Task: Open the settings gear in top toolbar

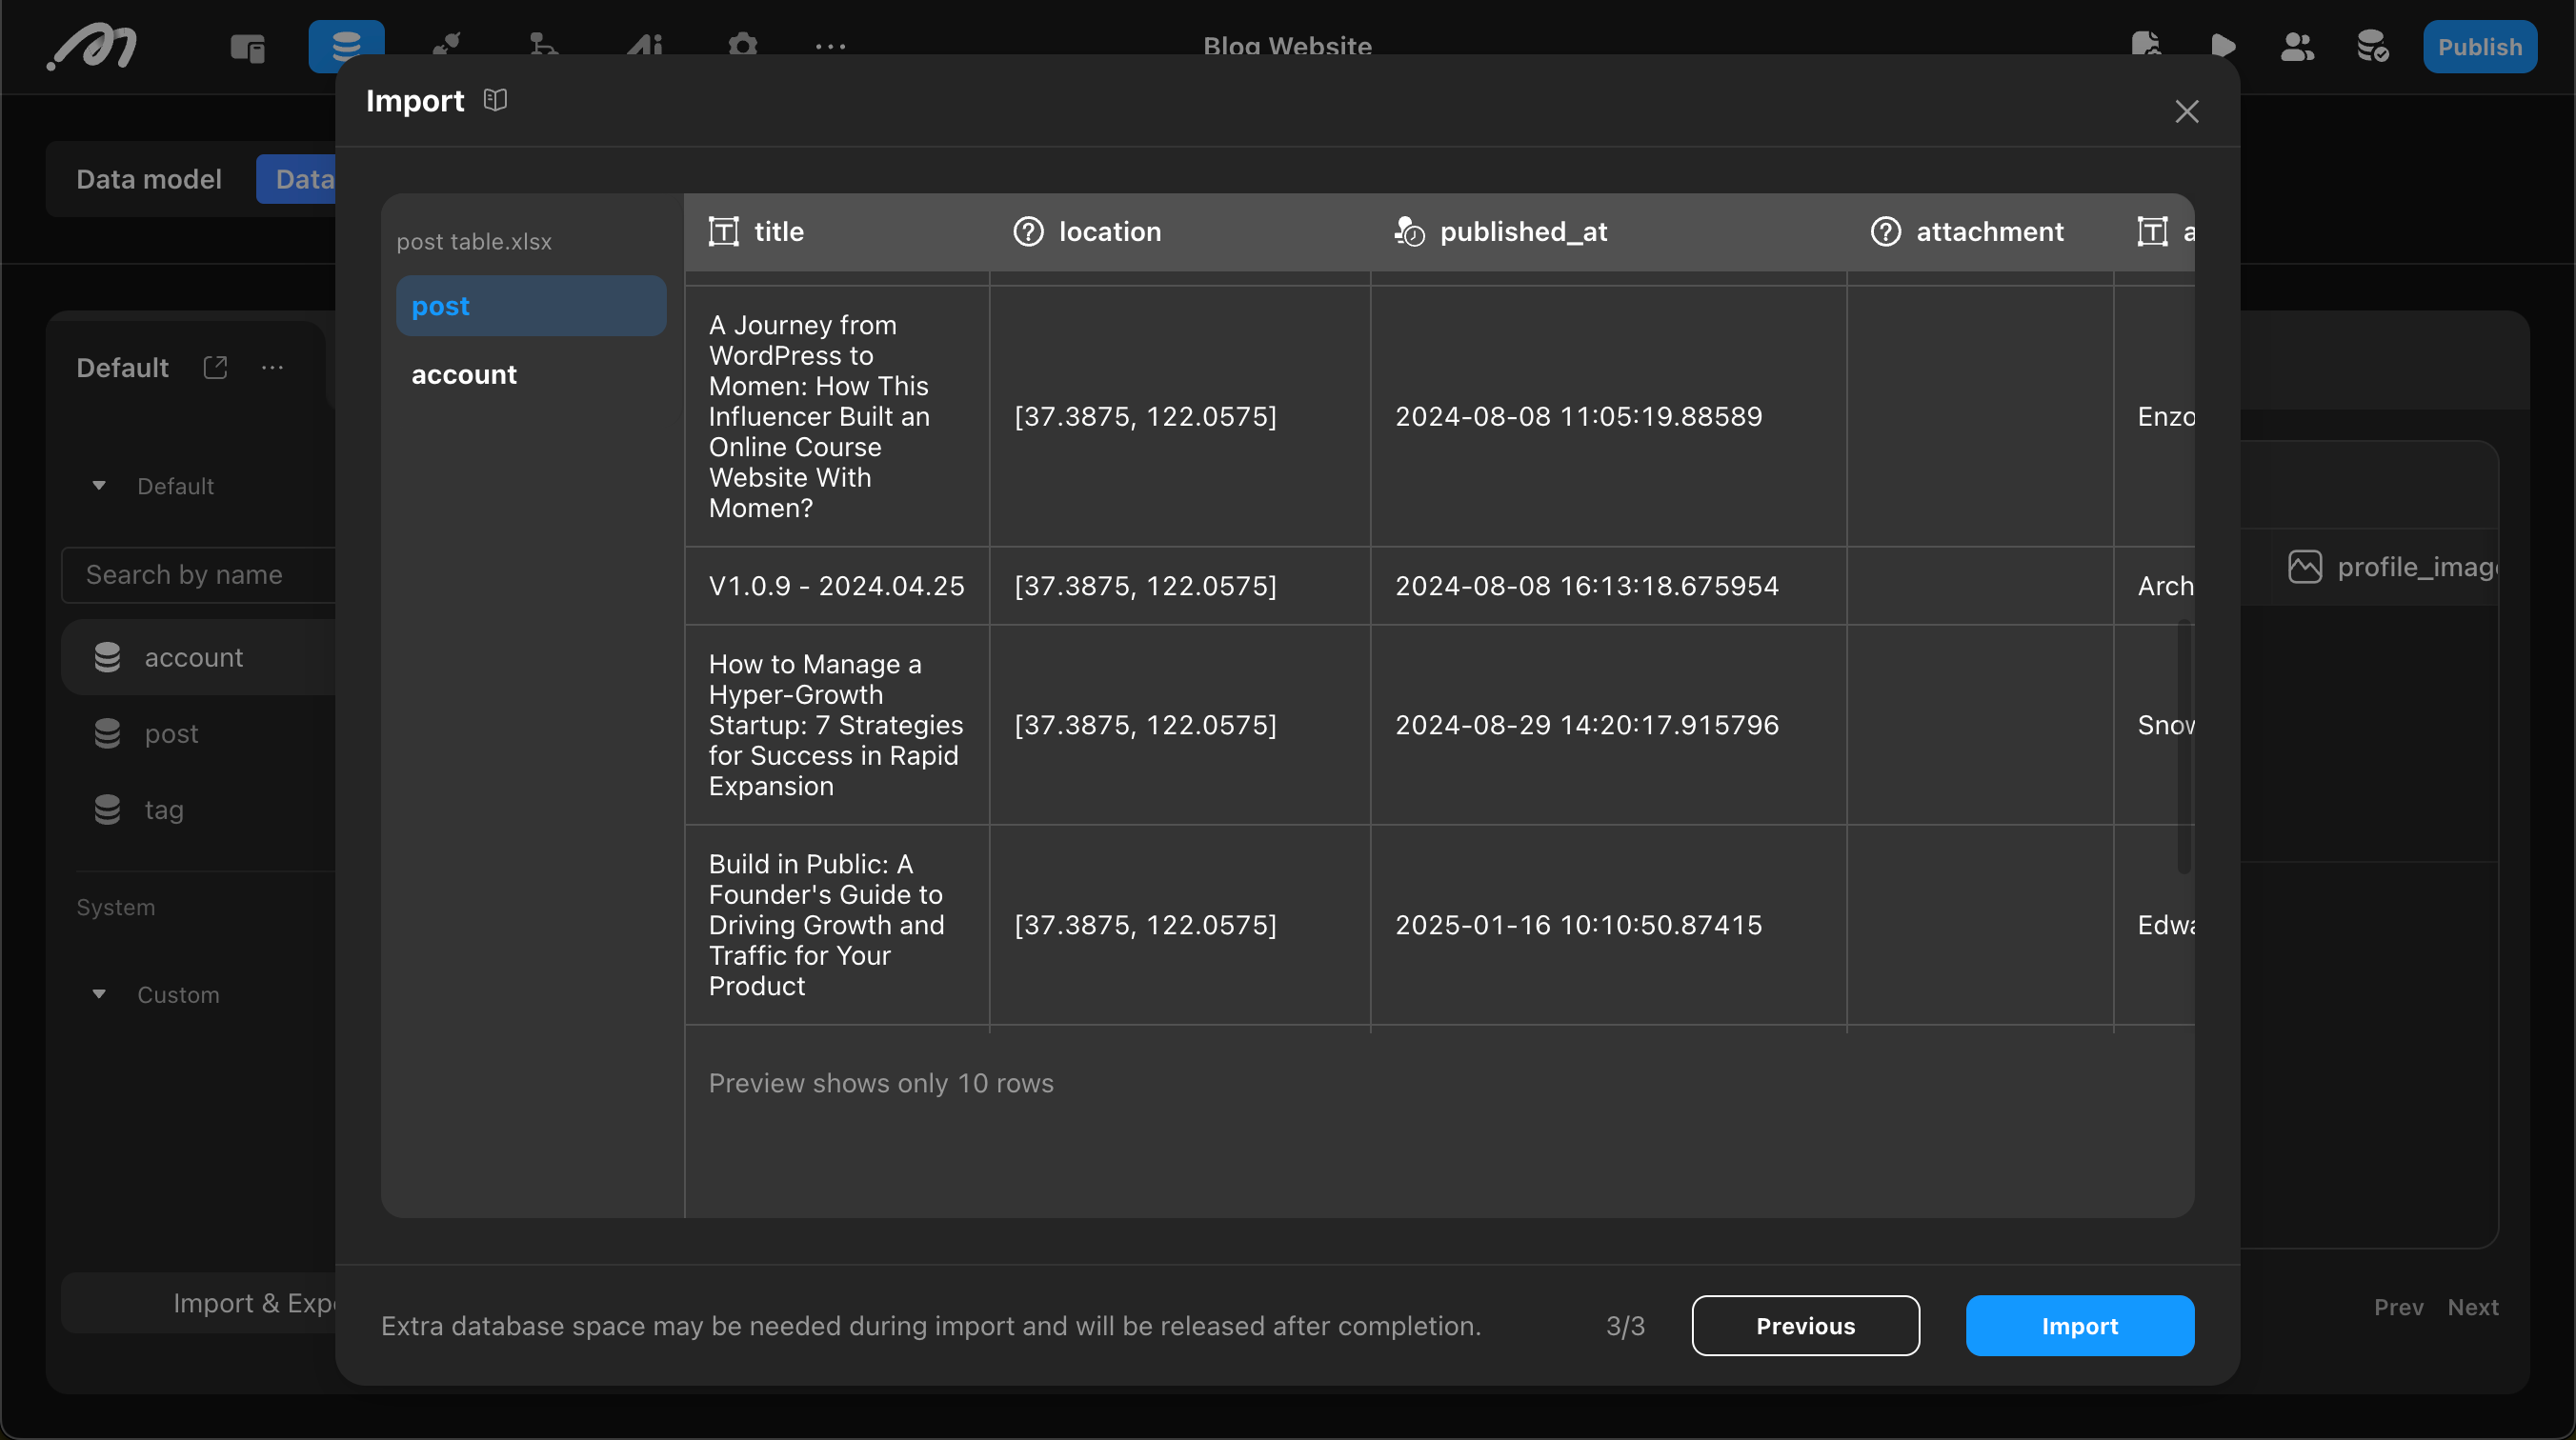Action: pos(743,46)
